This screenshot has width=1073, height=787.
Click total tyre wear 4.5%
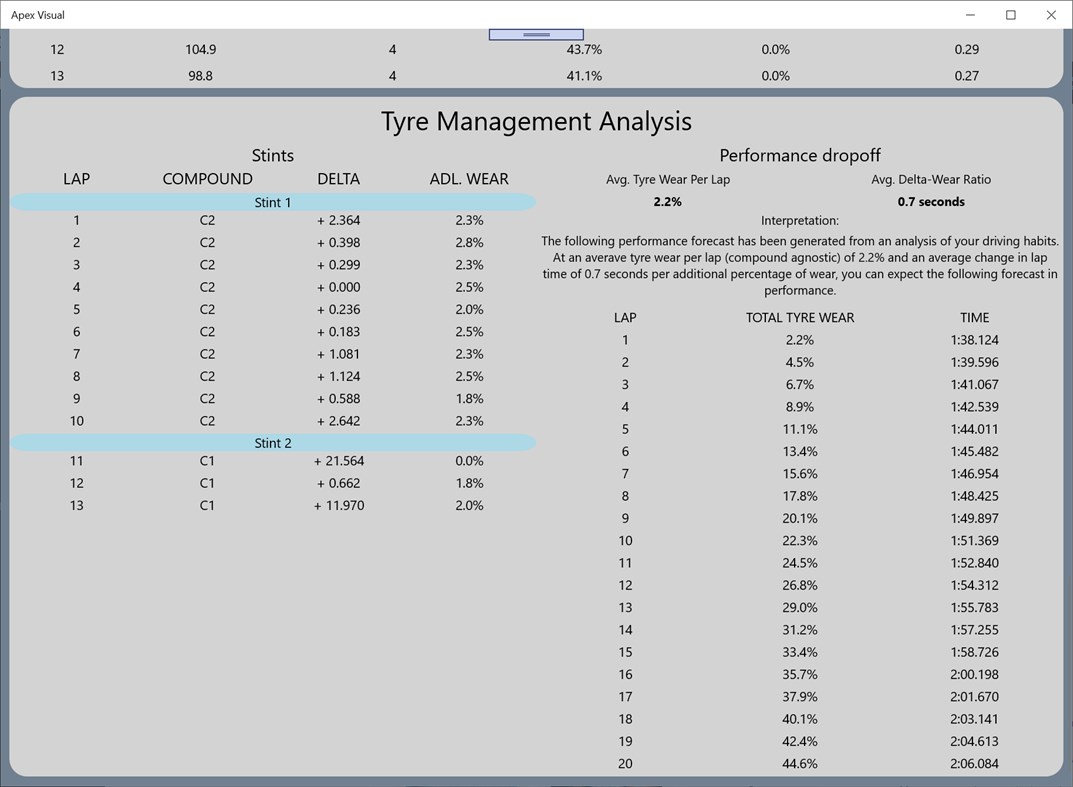[800, 362]
